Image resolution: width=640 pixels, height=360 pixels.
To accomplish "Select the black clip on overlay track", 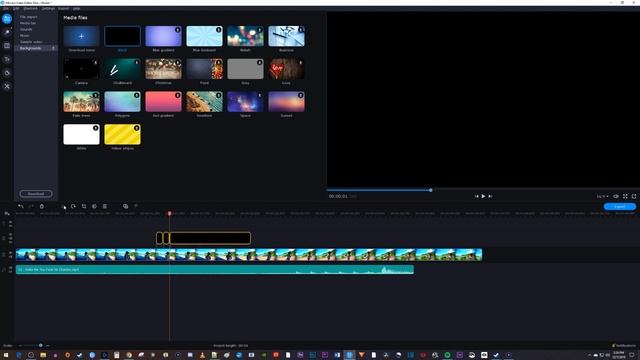I will click(x=210, y=238).
